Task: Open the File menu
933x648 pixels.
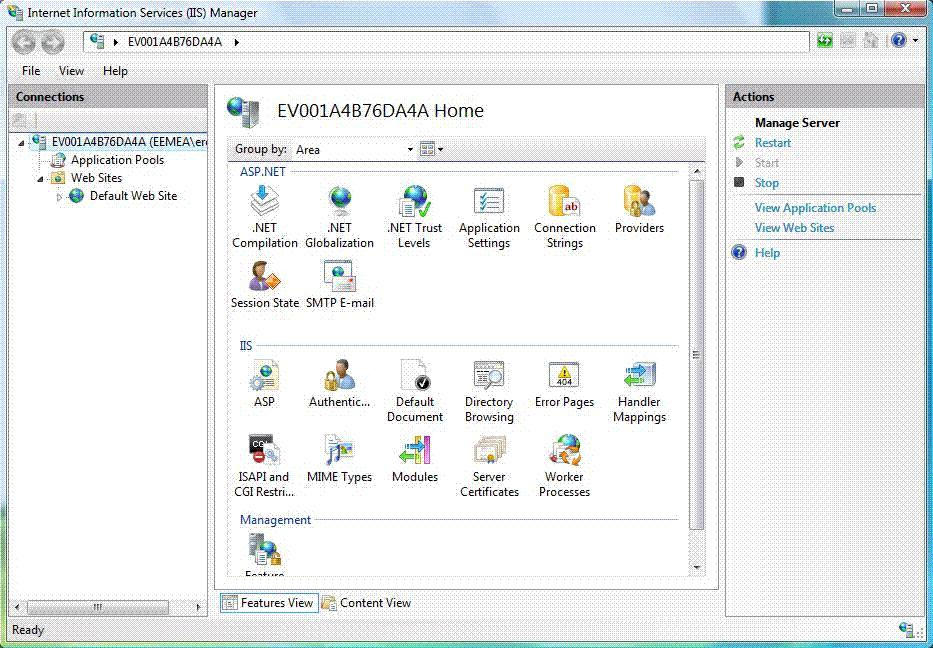Action: (31, 71)
